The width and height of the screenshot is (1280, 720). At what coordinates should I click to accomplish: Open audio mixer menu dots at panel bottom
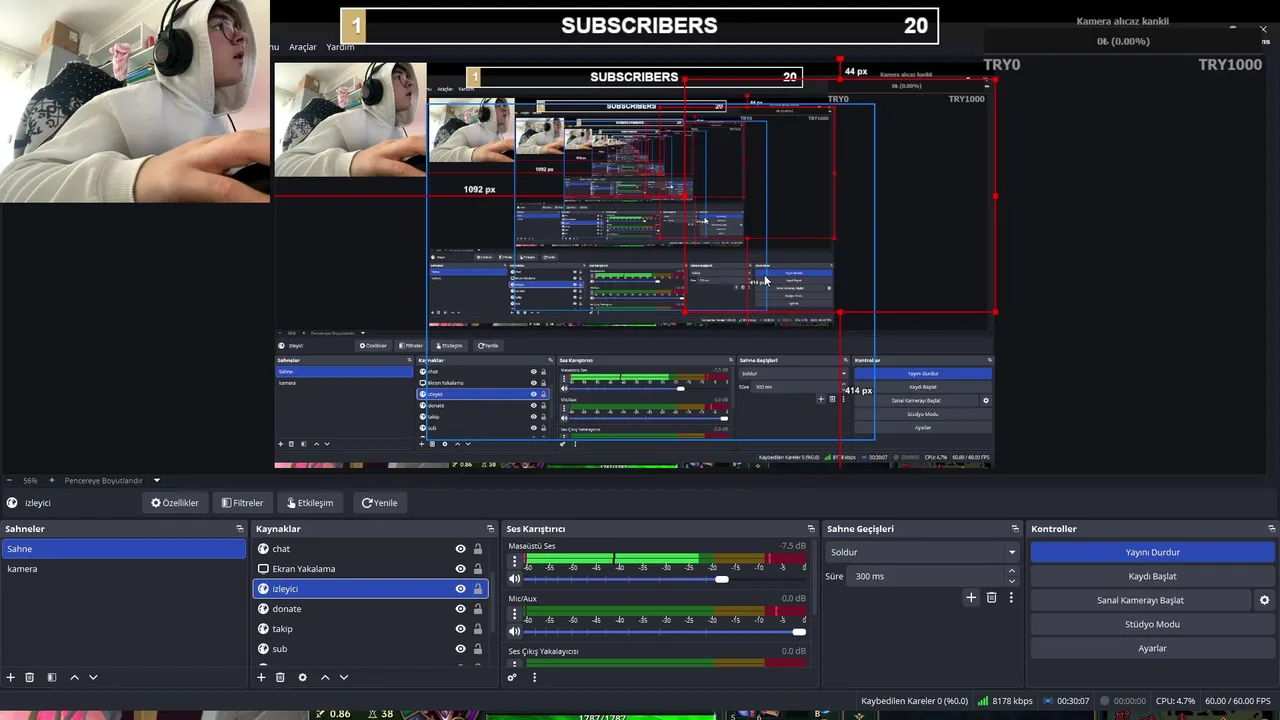pos(534,677)
